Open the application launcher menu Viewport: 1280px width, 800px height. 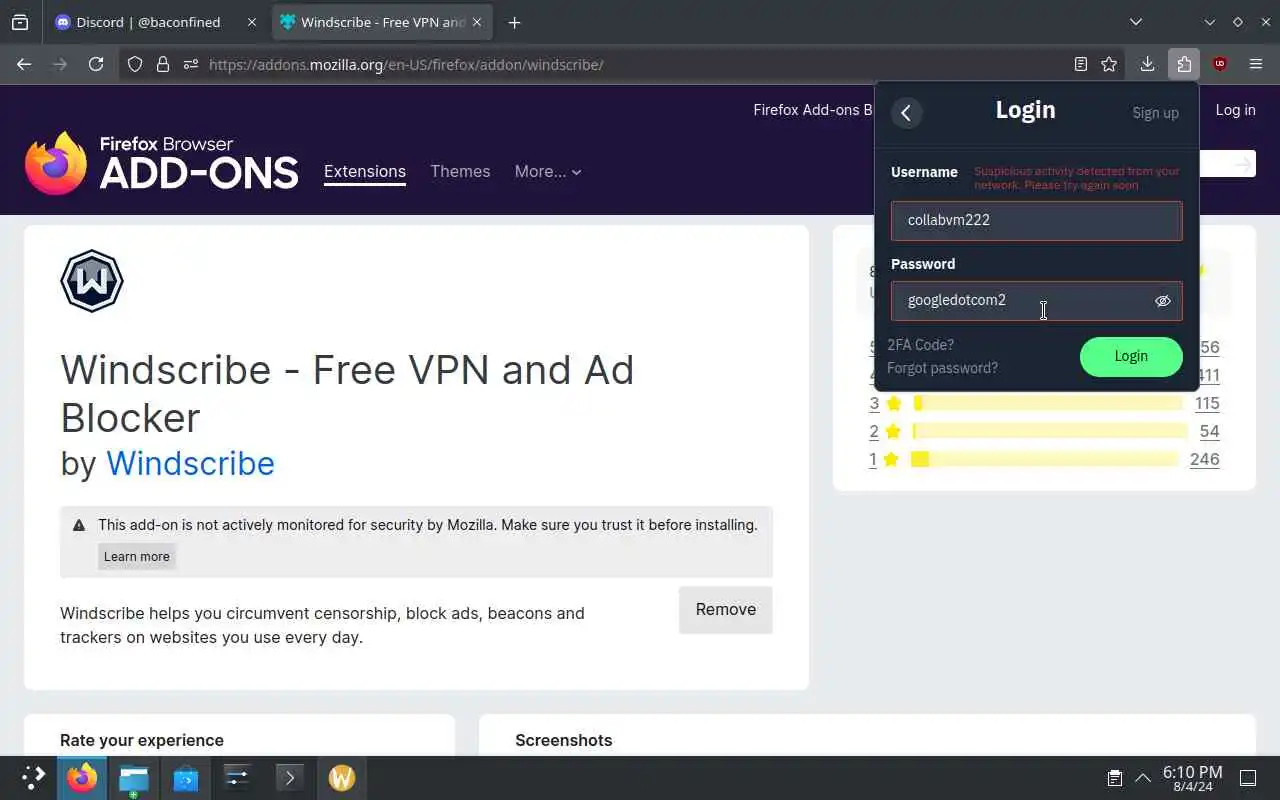[x=33, y=778]
